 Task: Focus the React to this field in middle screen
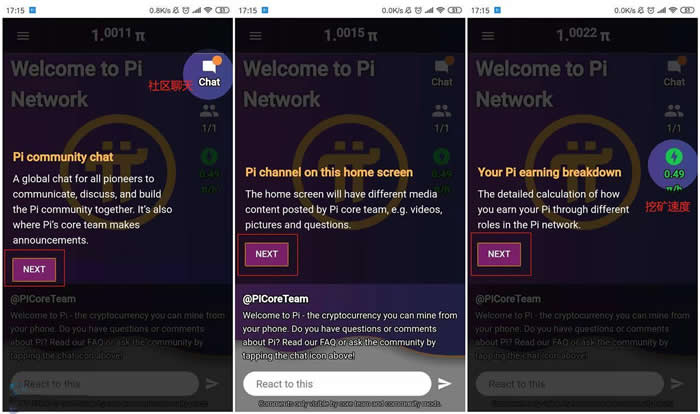point(337,384)
